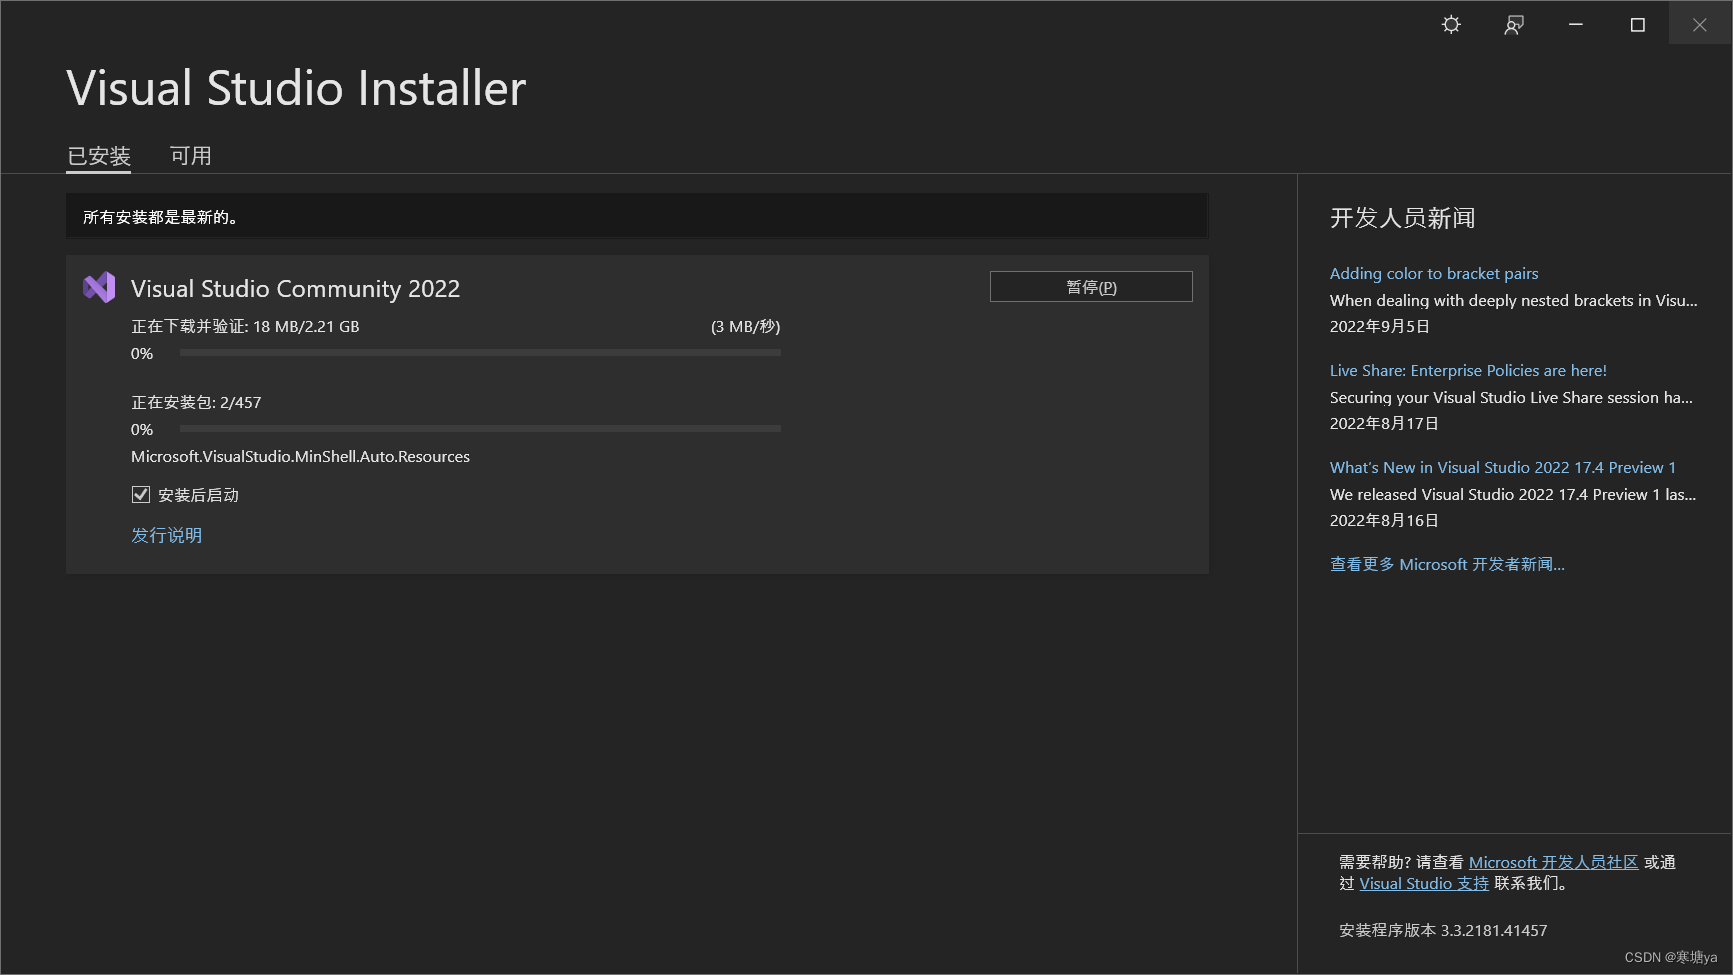Click the 安装程序版本 3.3.2181.41457 text
Screen dimensions: 1733x975
pos(1443,930)
